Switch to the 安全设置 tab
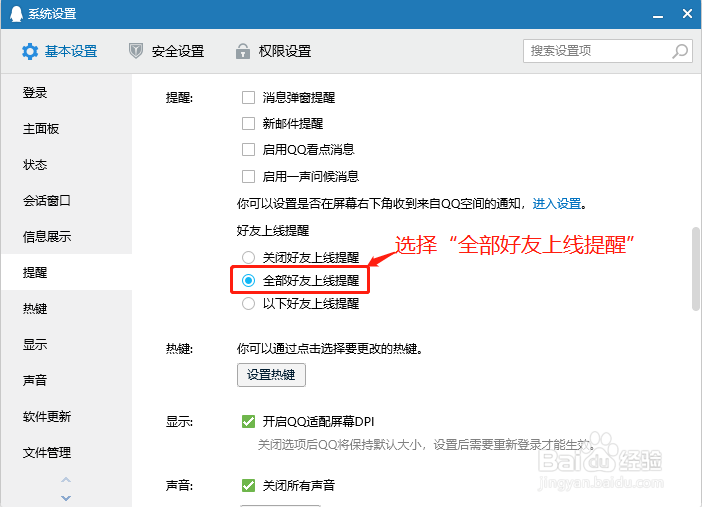Screen dimensions: 702x507 (x=167, y=52)
